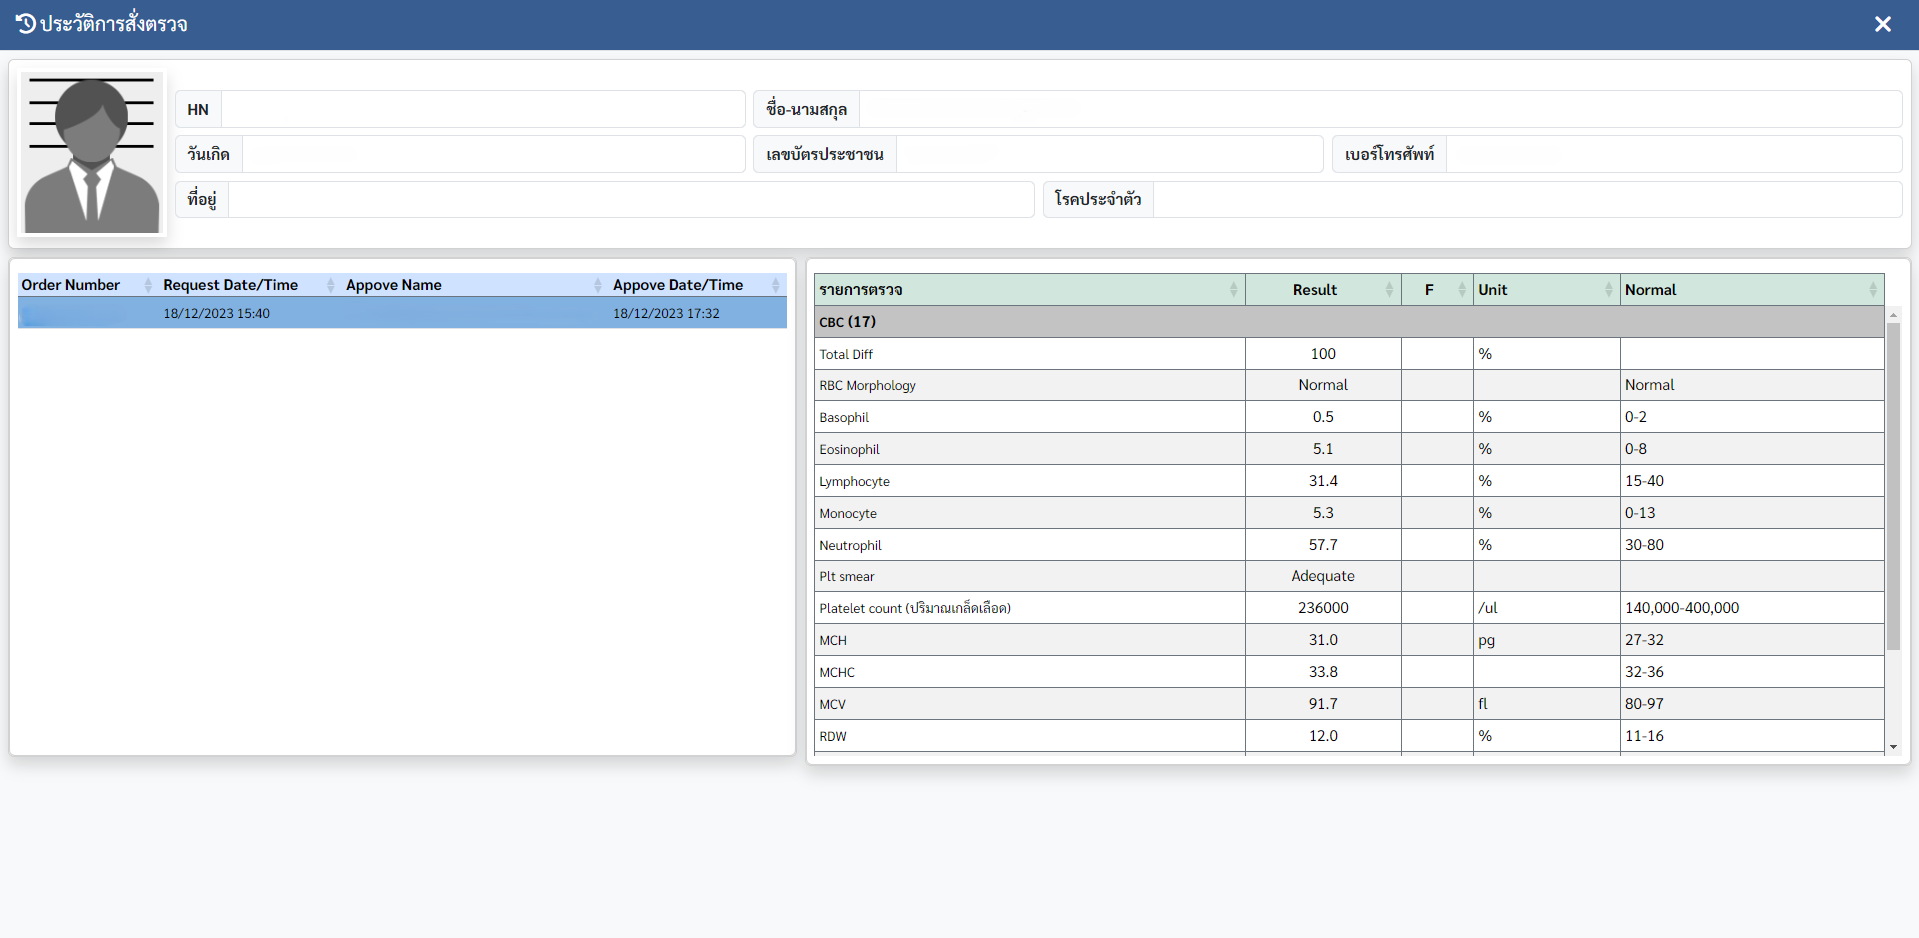Select the order row dated 18/12/2023 15:40
Viewport: 1919px width, 938px height.
[x=402, y=314]
